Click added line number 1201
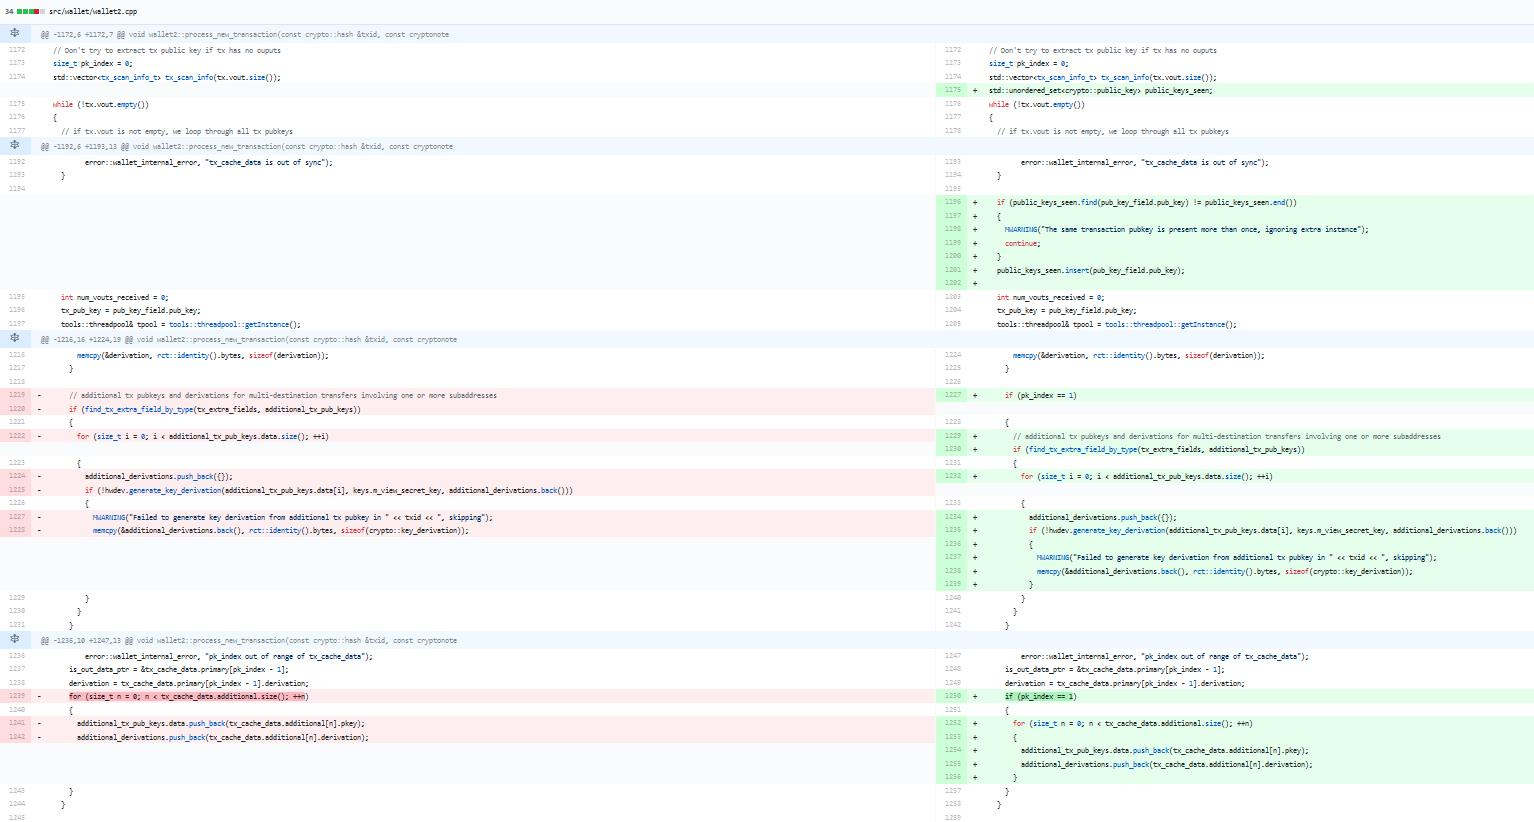Image resolution: width=1534 pixels, height=822 pixels. (x=952, y=270)
